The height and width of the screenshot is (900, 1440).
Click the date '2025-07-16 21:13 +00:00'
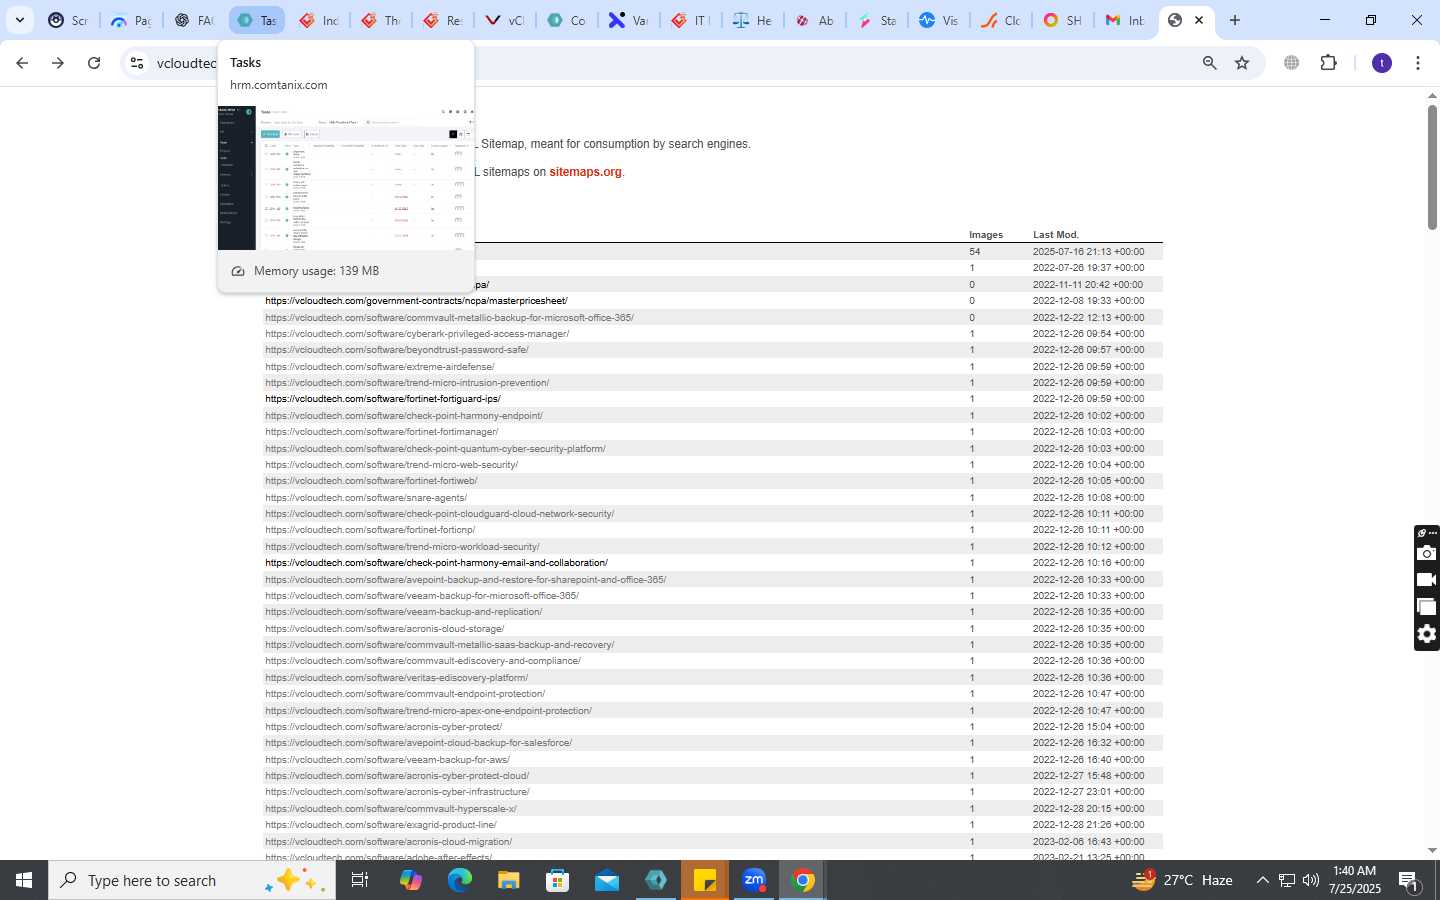(1088, 252)
